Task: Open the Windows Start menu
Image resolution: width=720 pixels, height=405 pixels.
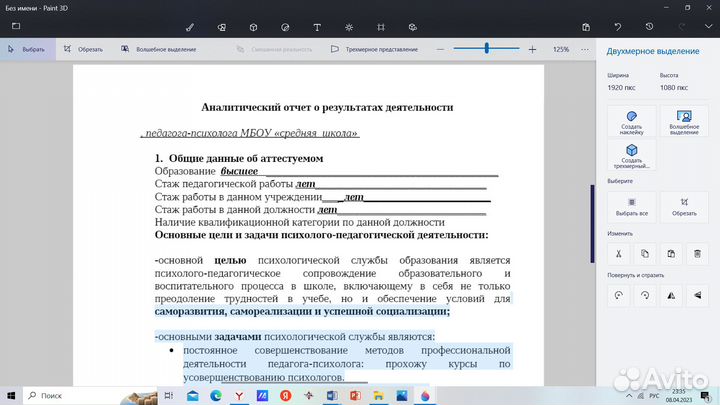Action: point(11,395)
